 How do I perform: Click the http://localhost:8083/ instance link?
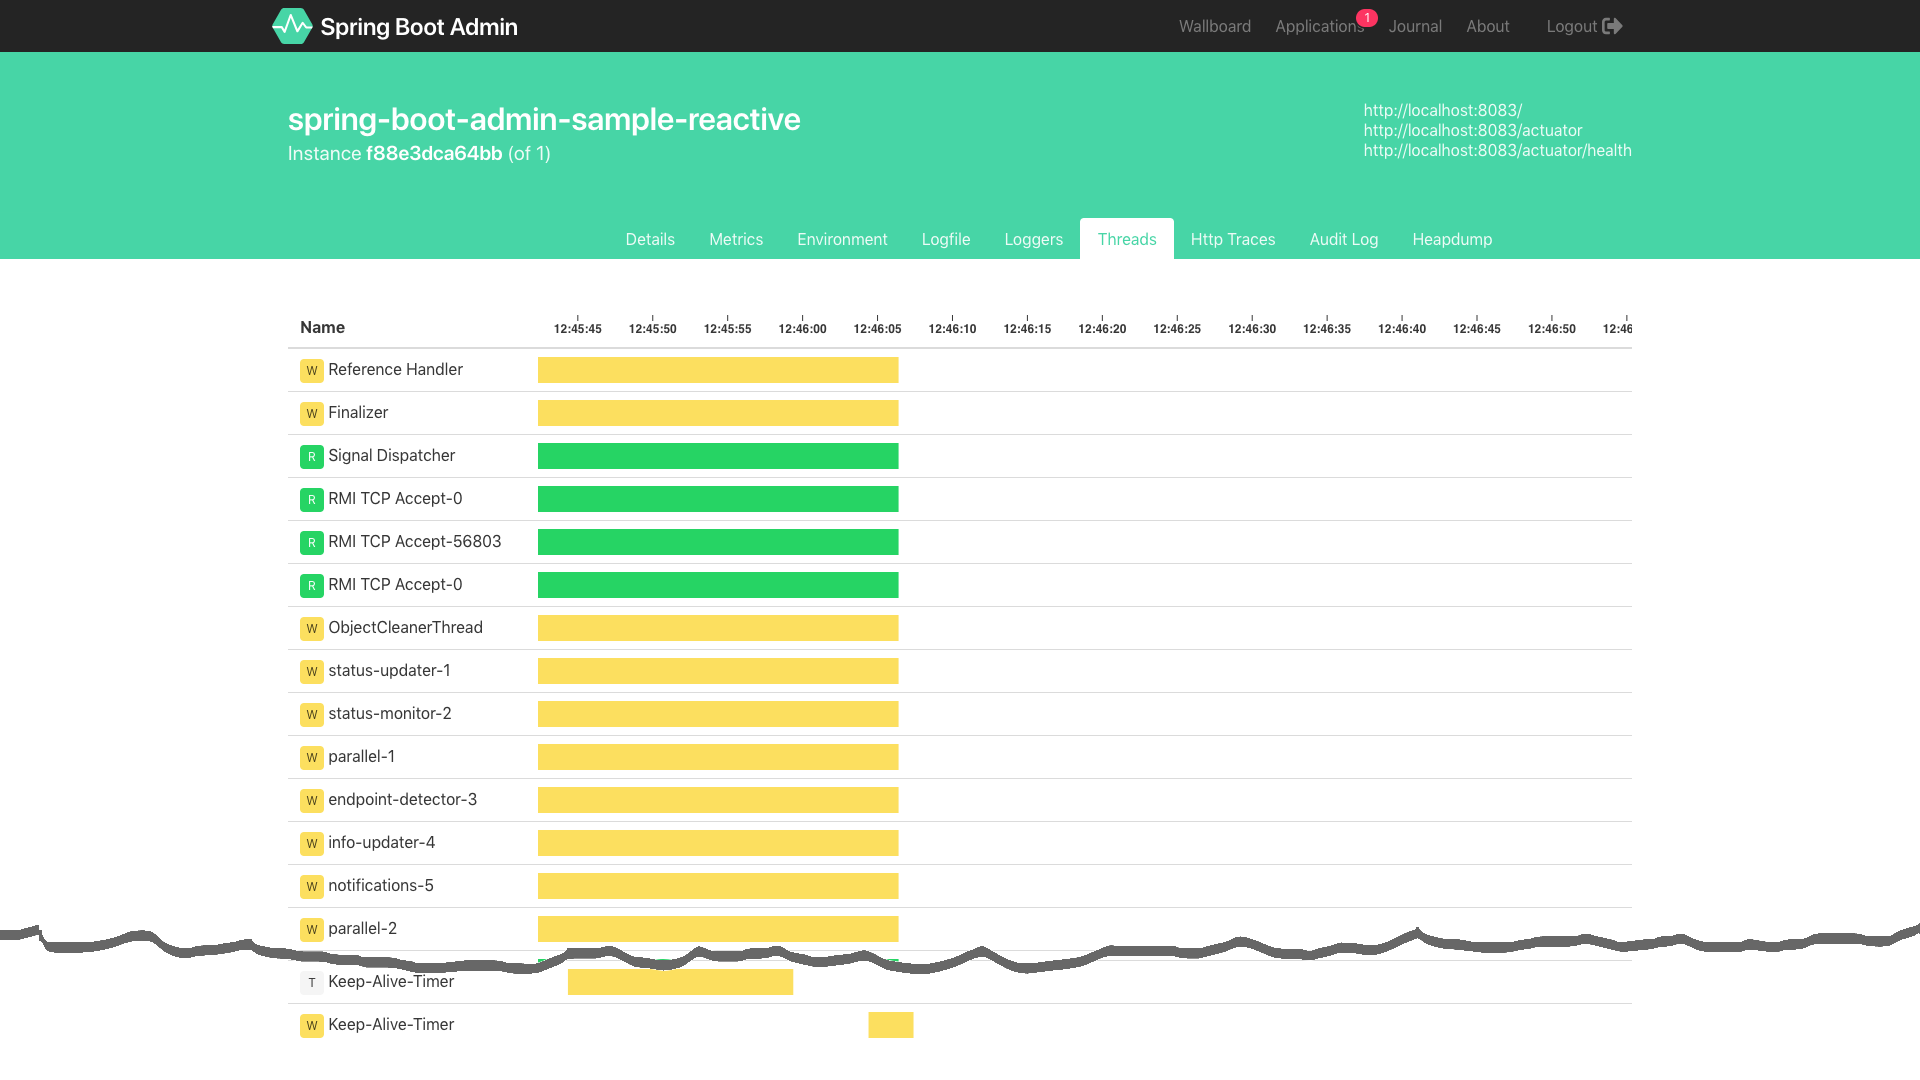[x=1443, y=109]
